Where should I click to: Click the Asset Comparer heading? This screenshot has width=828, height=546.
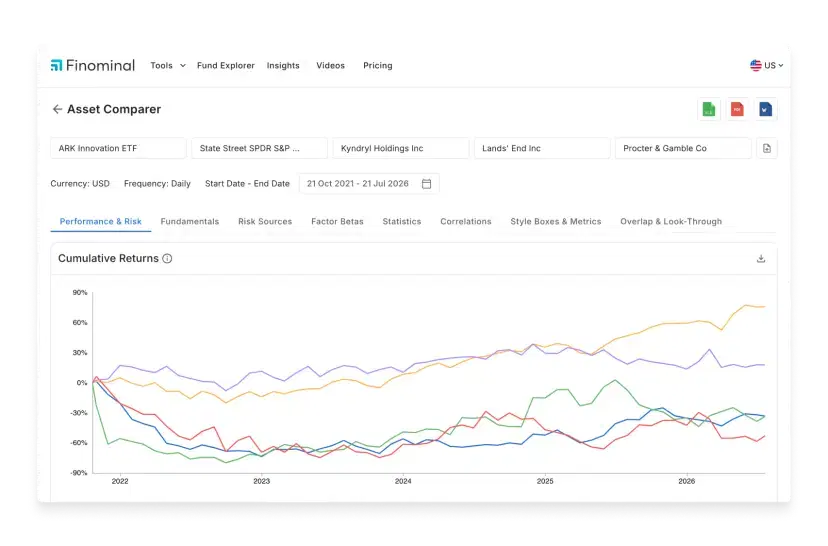coord(114,109)
